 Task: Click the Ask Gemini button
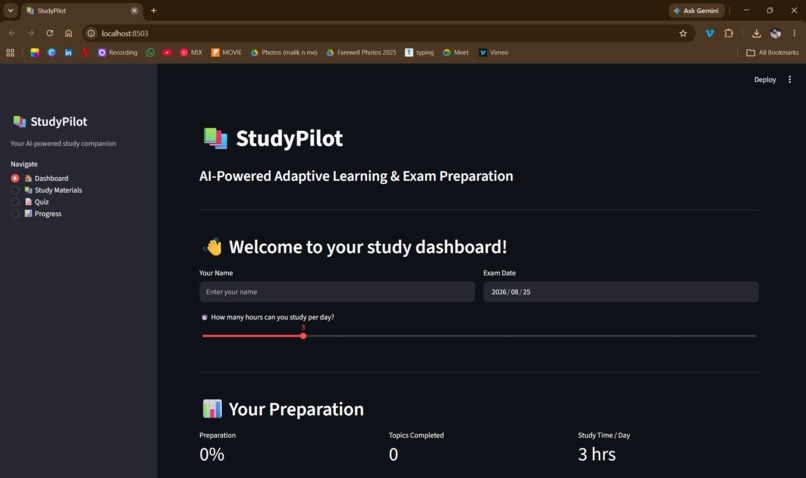[x=697, y=10]
